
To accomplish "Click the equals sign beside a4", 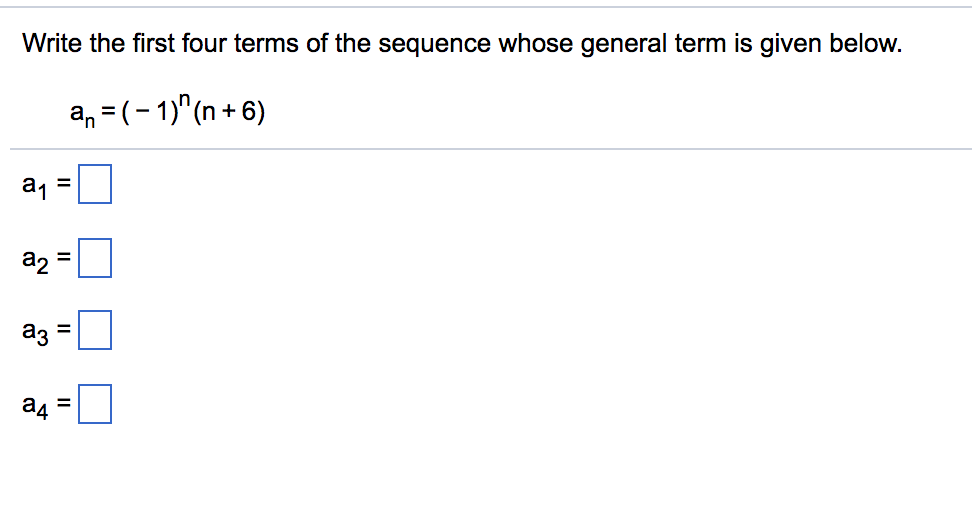I will pos(64,403).
